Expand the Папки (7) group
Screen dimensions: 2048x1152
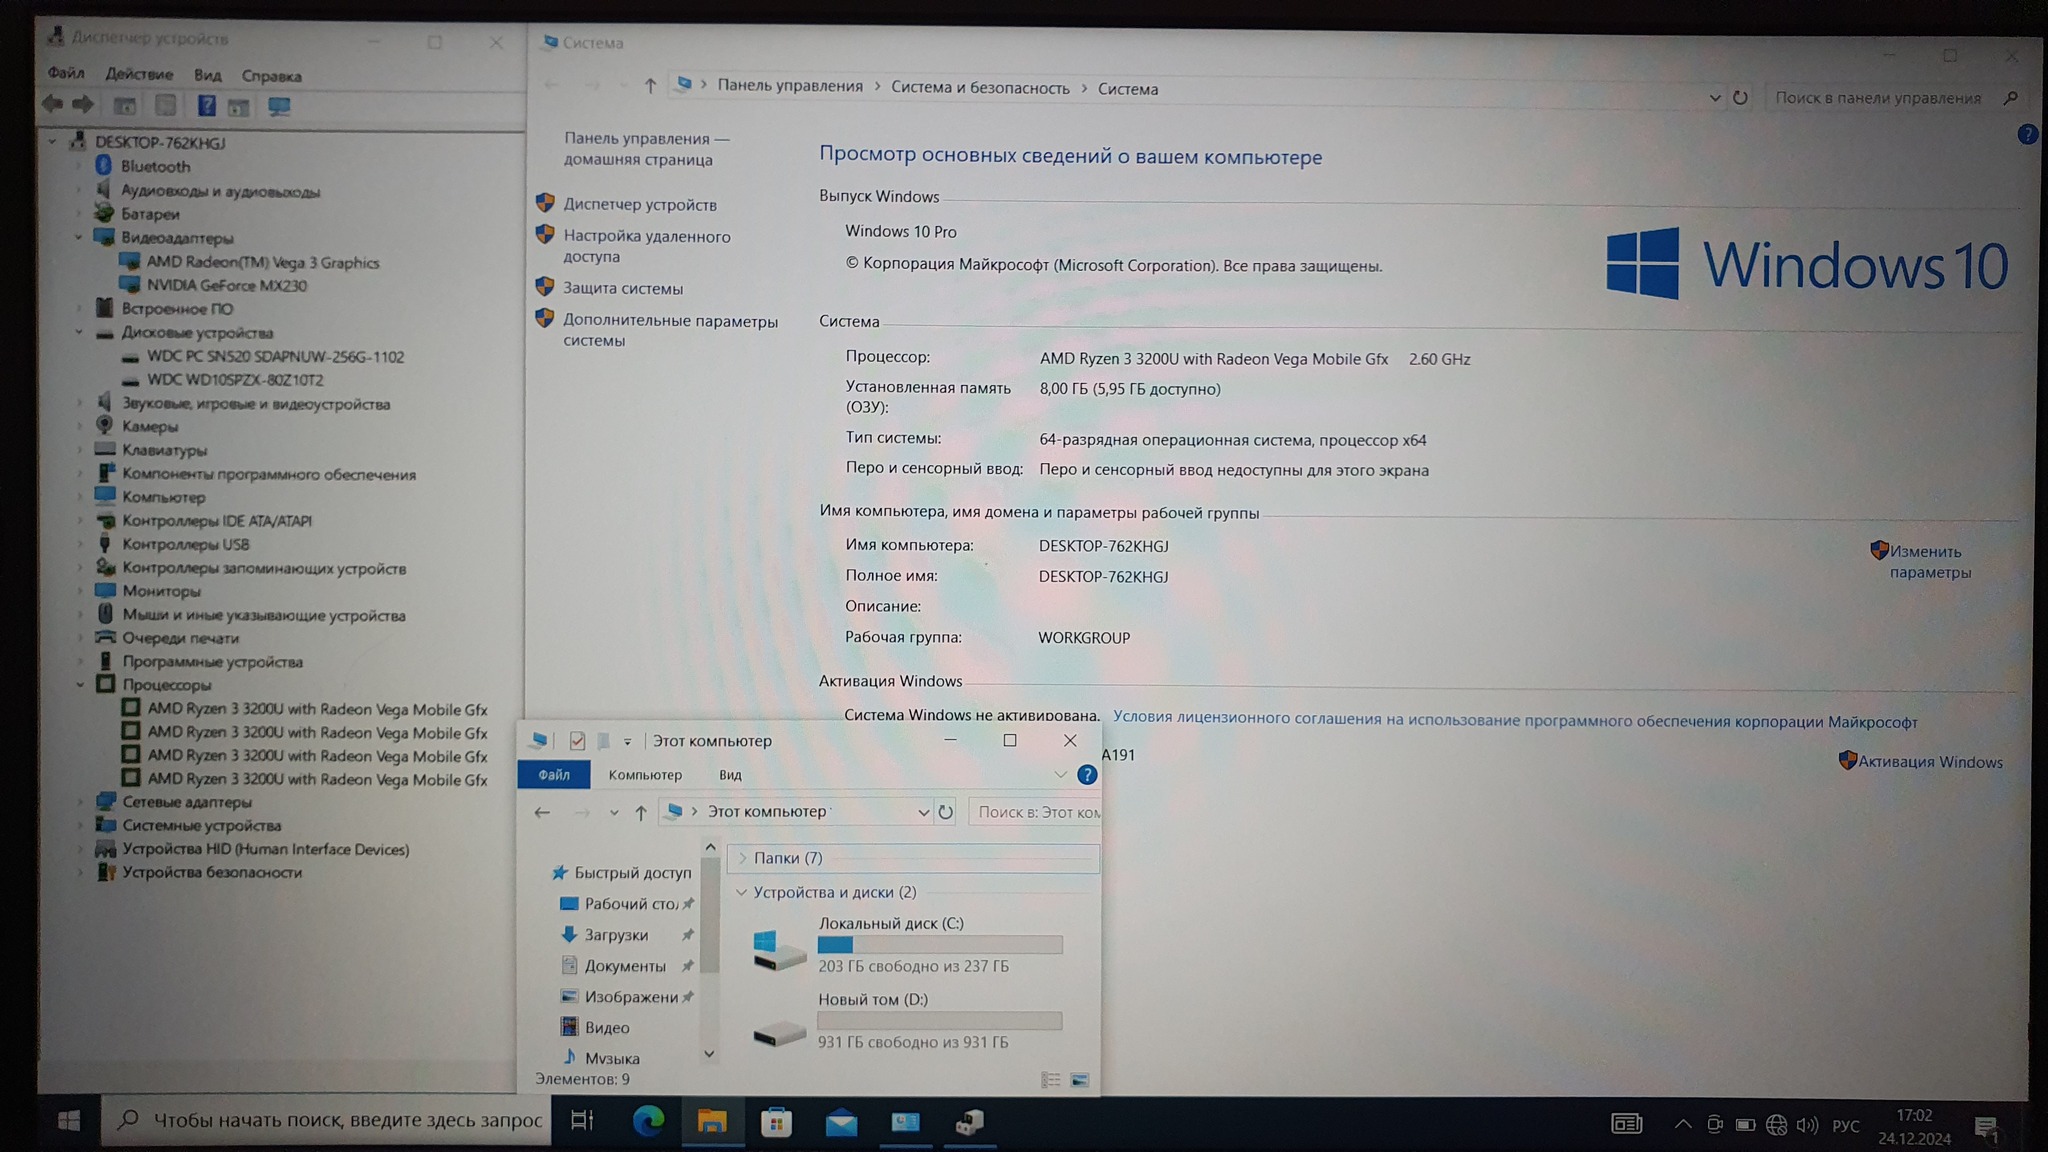pos(742,858)
